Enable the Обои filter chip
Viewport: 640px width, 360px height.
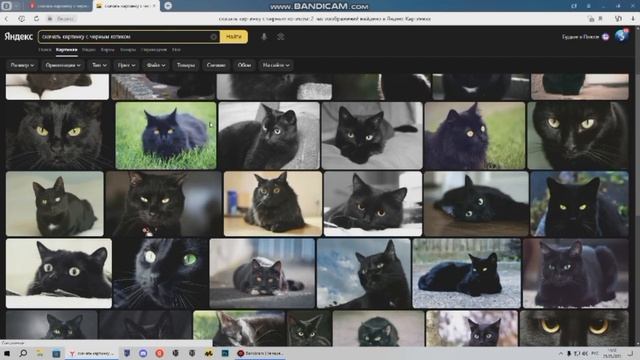pos(244,65)
